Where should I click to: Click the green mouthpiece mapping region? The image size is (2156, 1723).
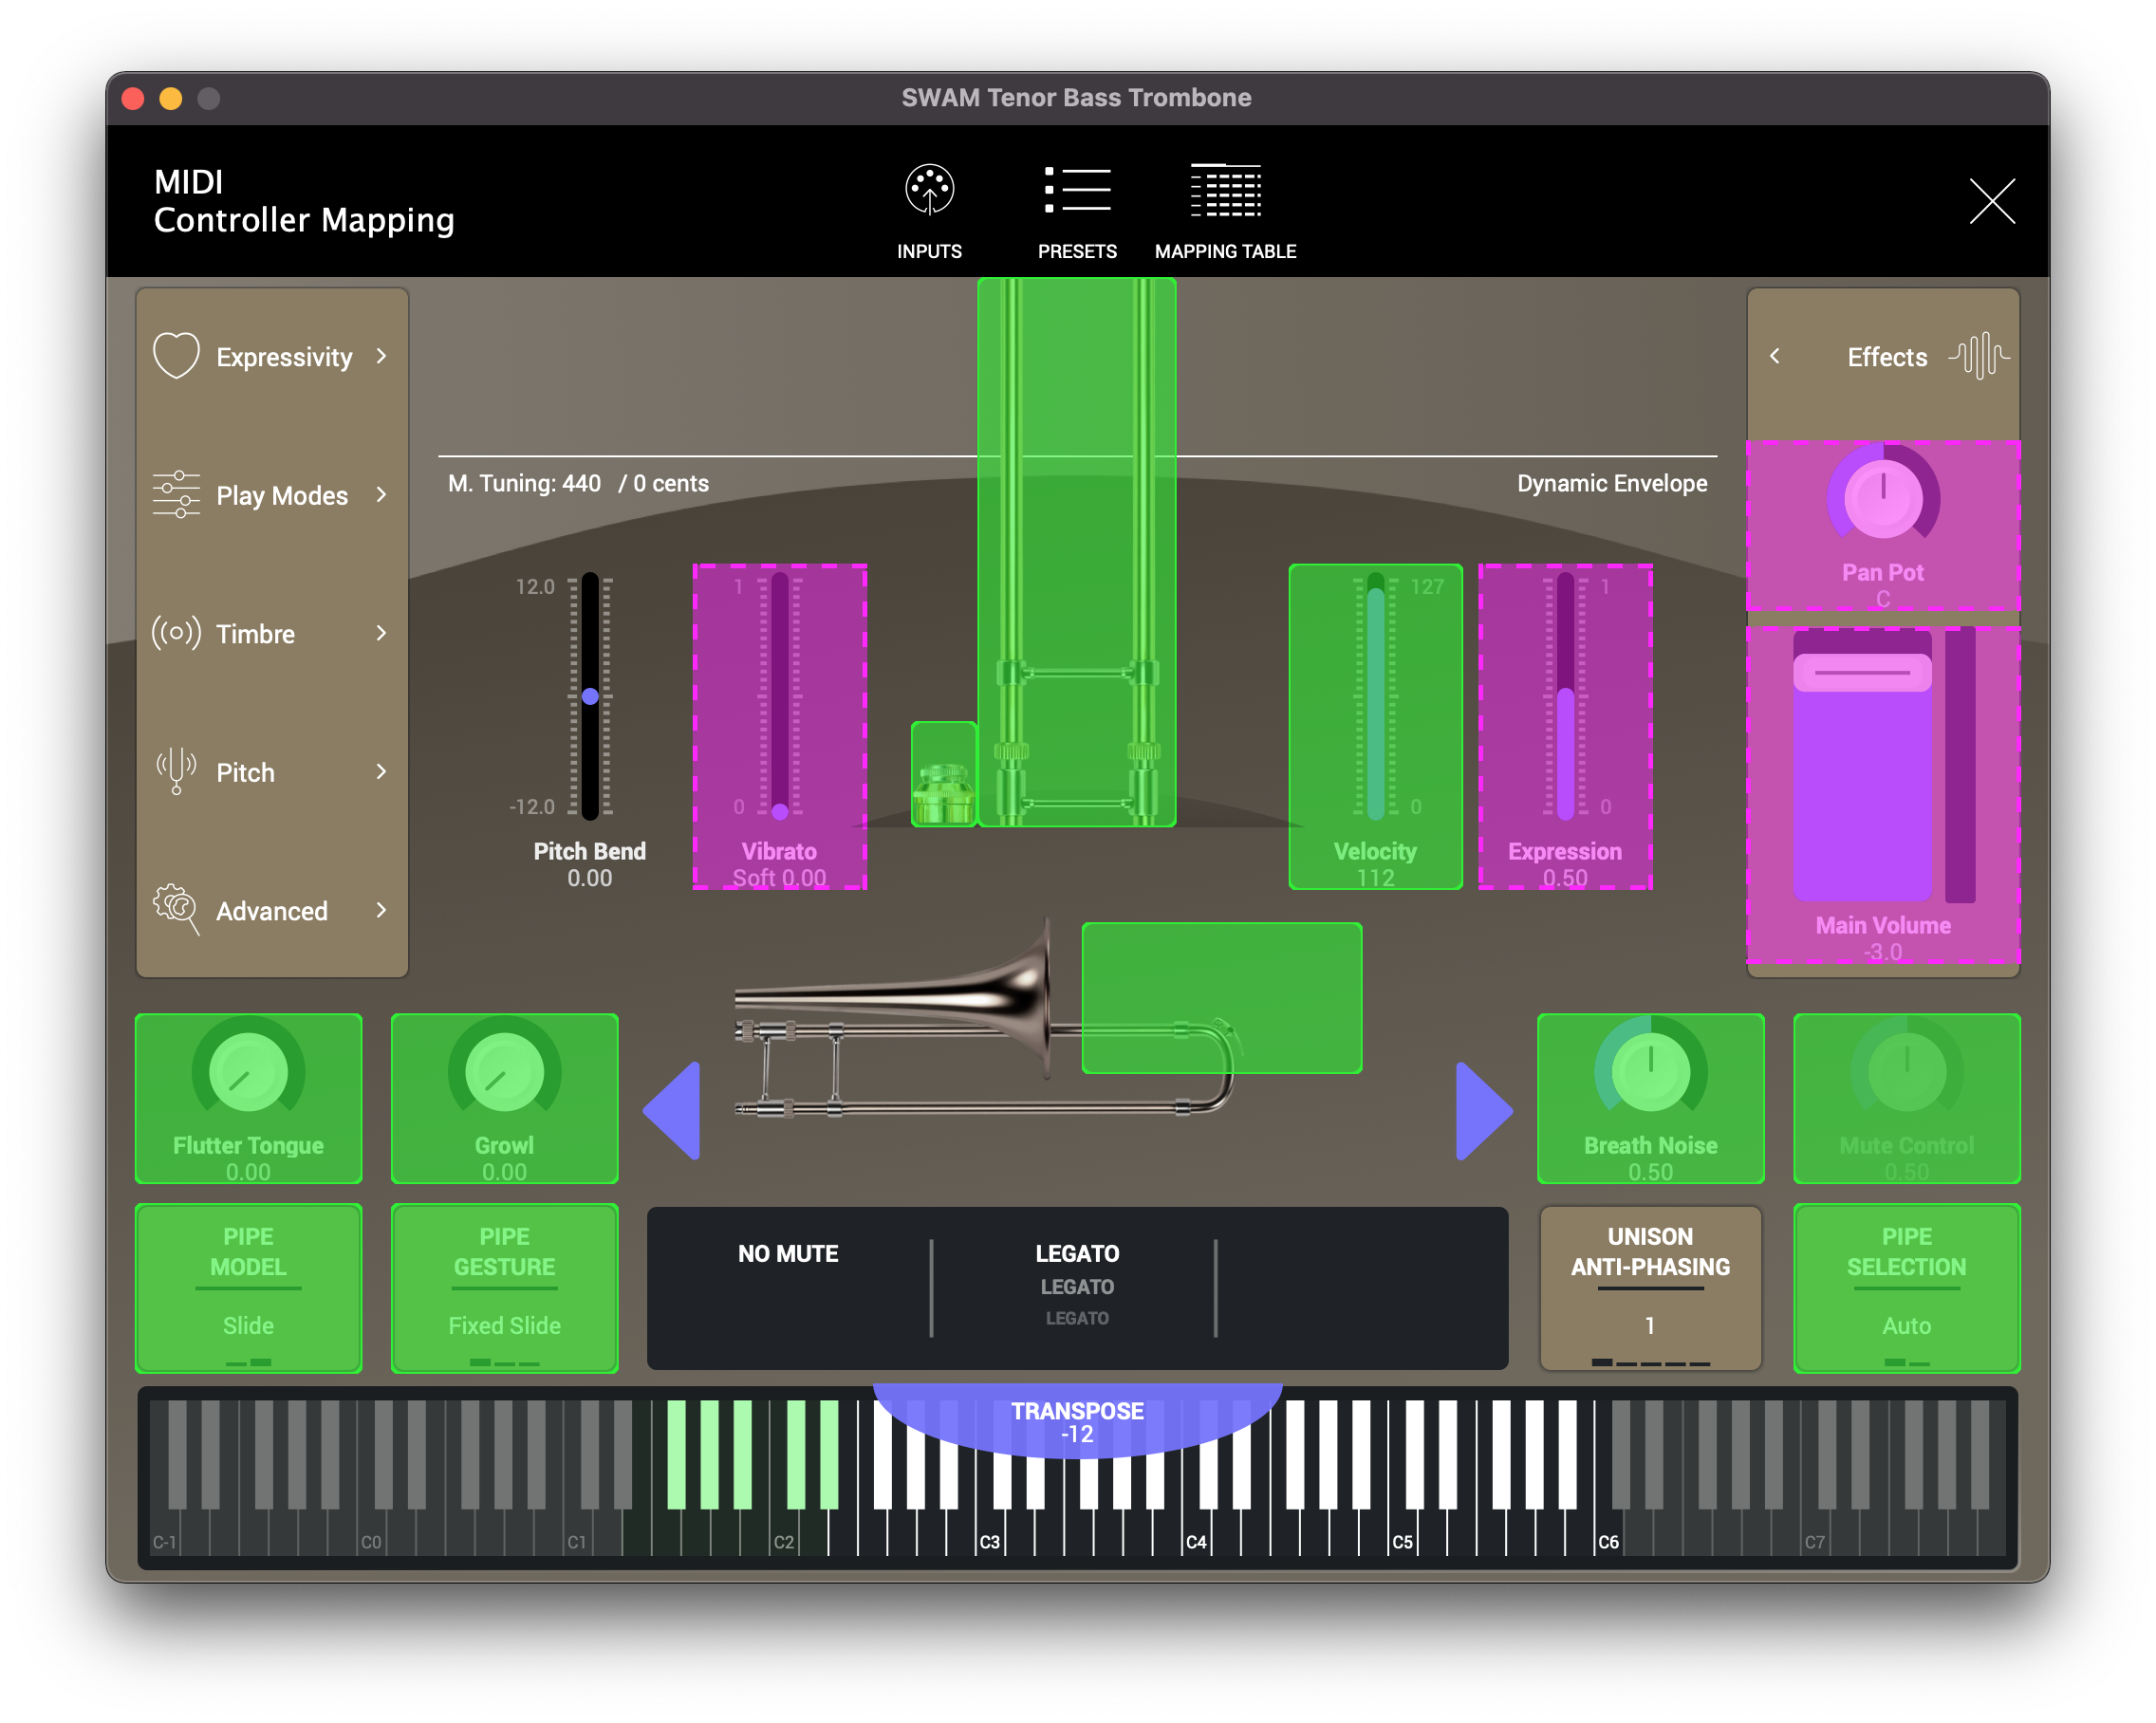pos(943,773)
